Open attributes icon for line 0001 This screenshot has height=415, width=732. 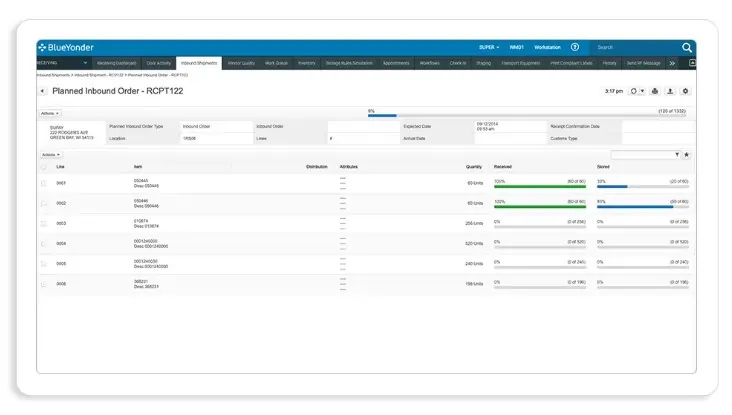point(343,183)
